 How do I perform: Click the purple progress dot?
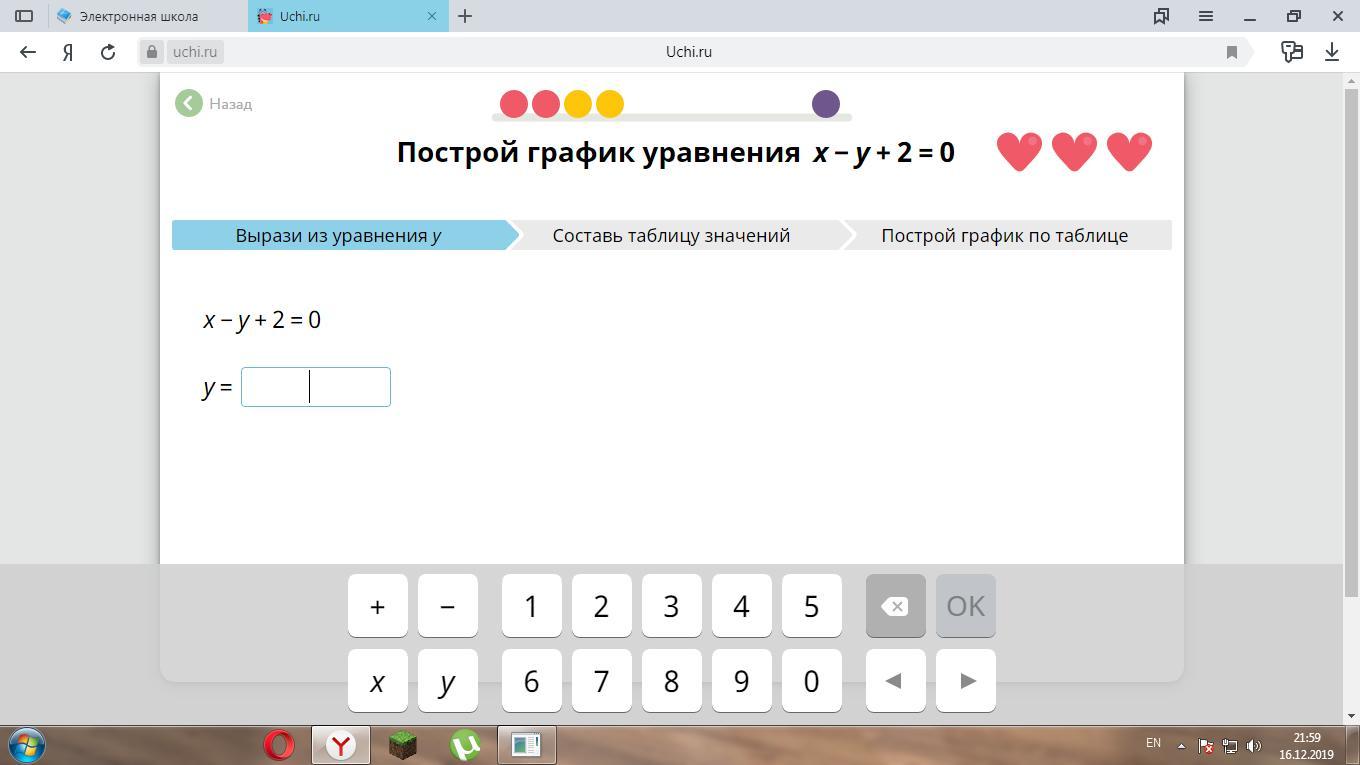pyautogui.click(x=826, y=104)
